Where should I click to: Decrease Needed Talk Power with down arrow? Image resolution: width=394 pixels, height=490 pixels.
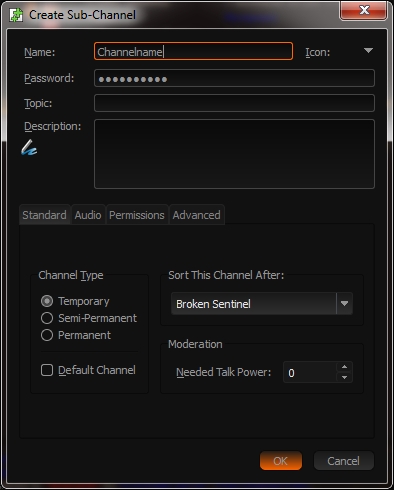pos(344,377)
